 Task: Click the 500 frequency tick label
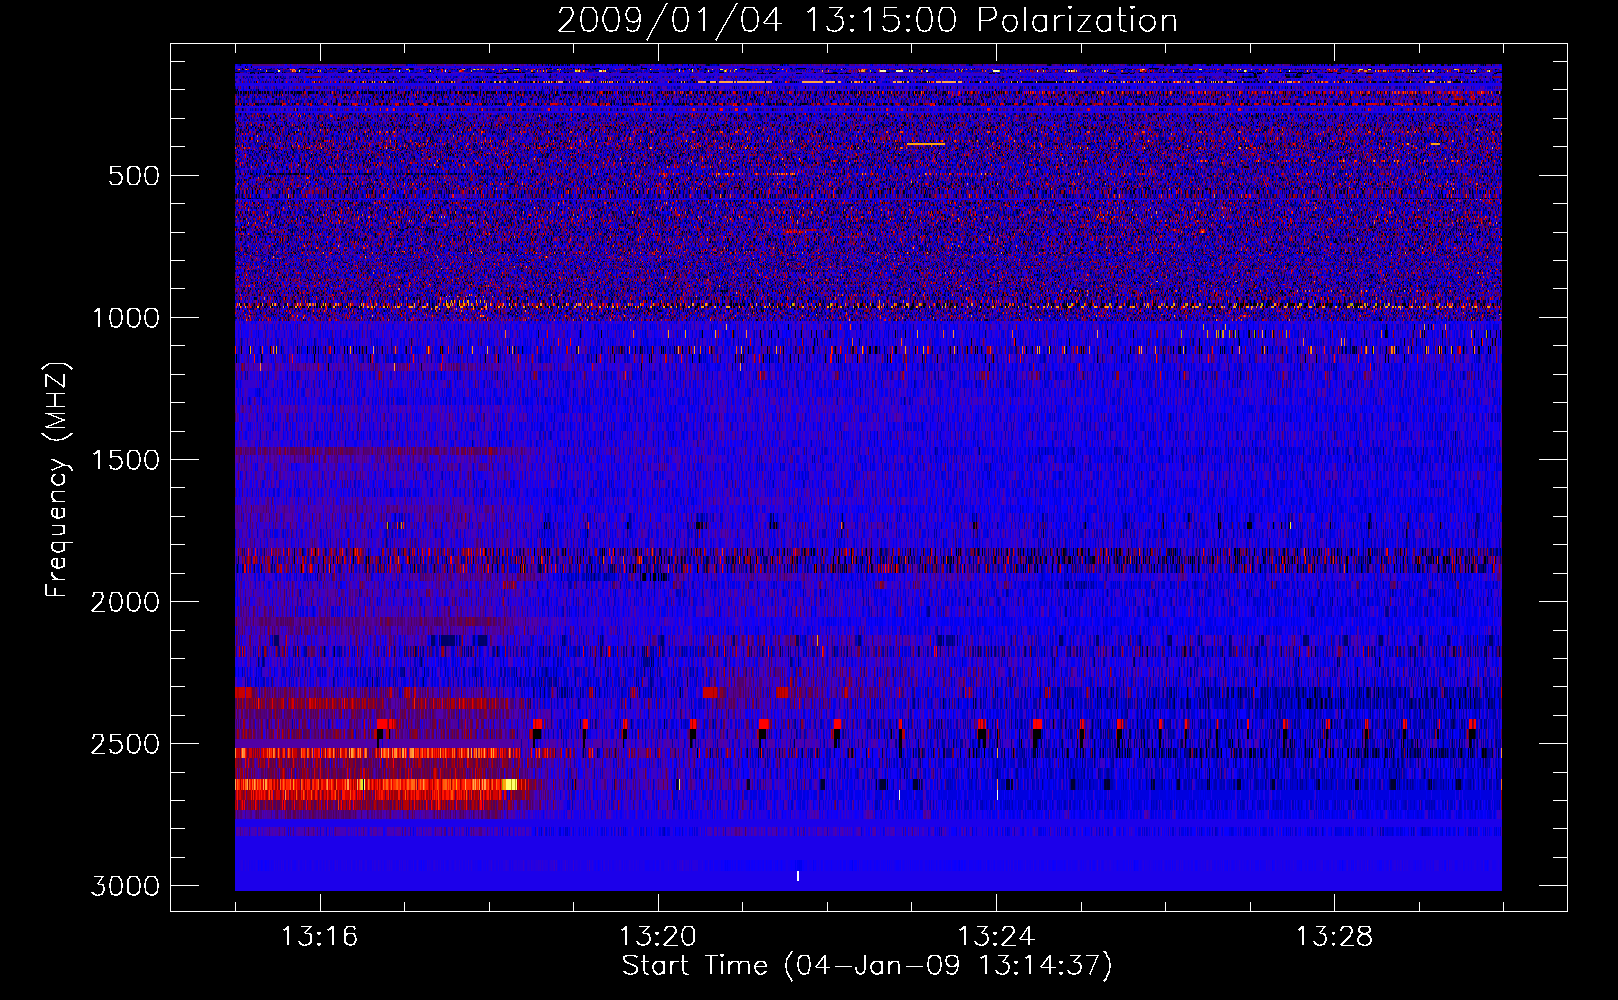[134, 176]
